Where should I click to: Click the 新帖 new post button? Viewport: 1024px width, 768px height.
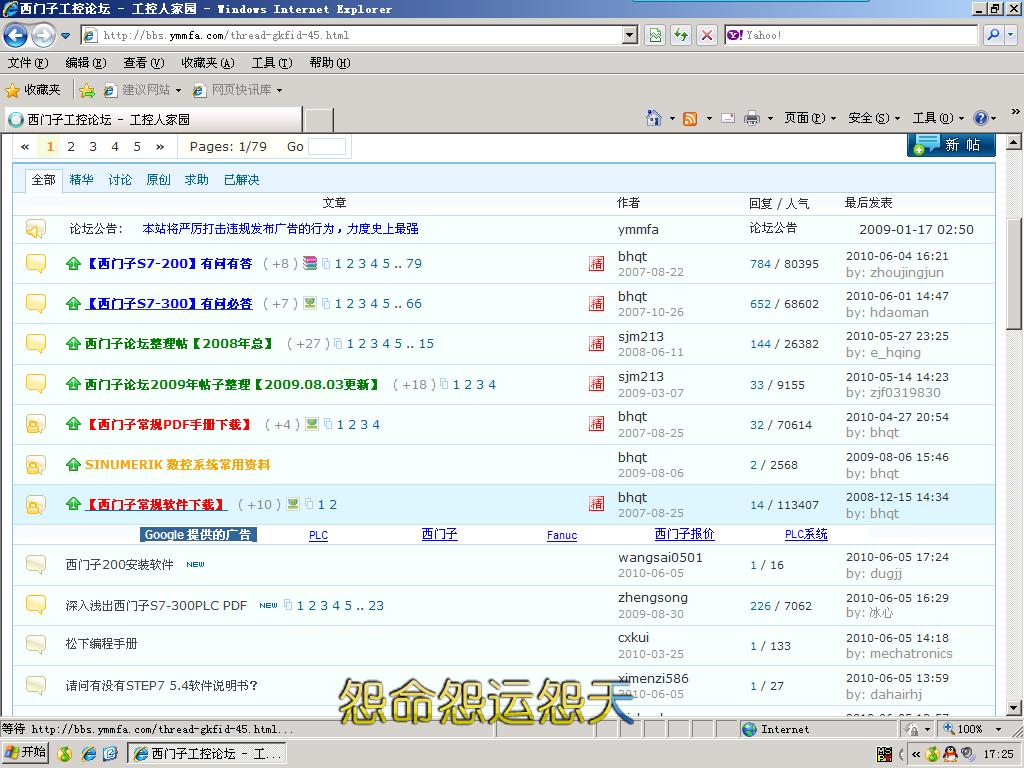click(951, 145)
